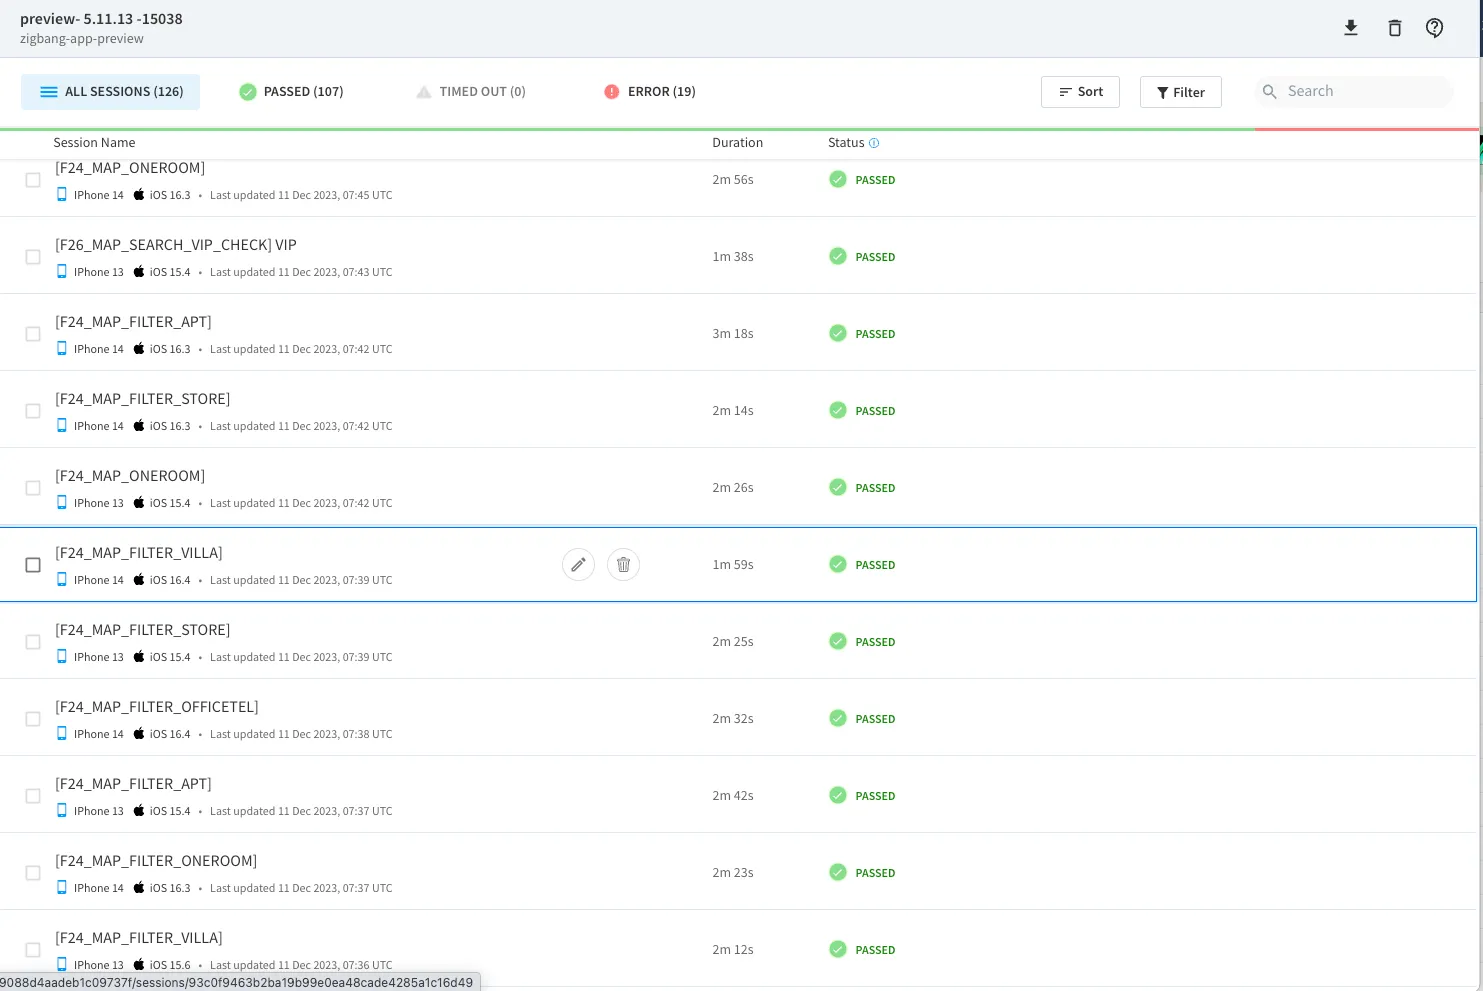Focus the Search sessions field
Screen dimensions: 1483x991
(1354, 92)
